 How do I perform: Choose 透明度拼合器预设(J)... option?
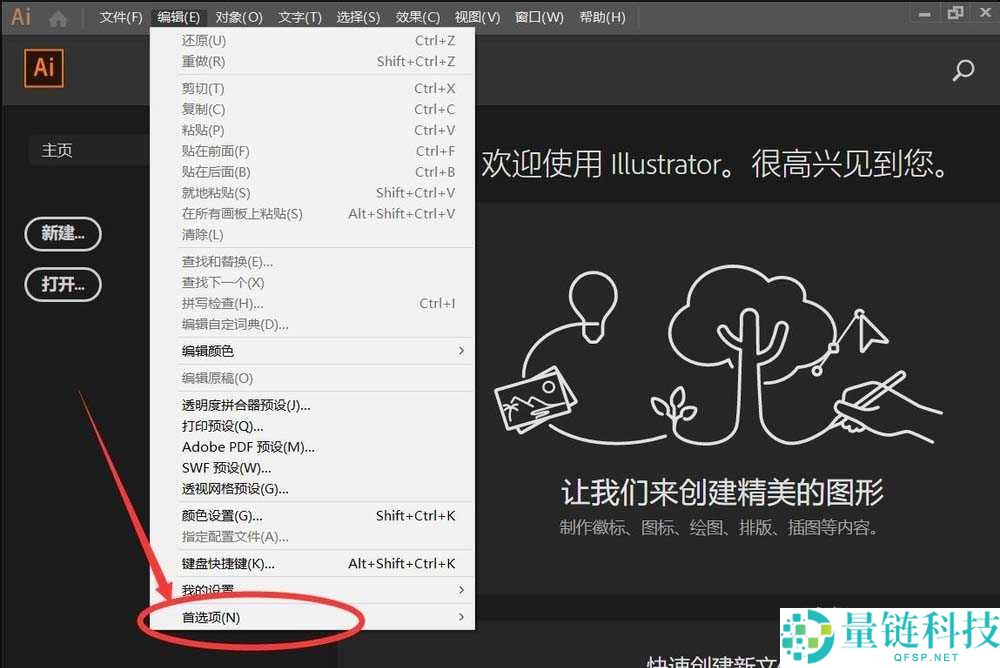[x=246, y=405]
